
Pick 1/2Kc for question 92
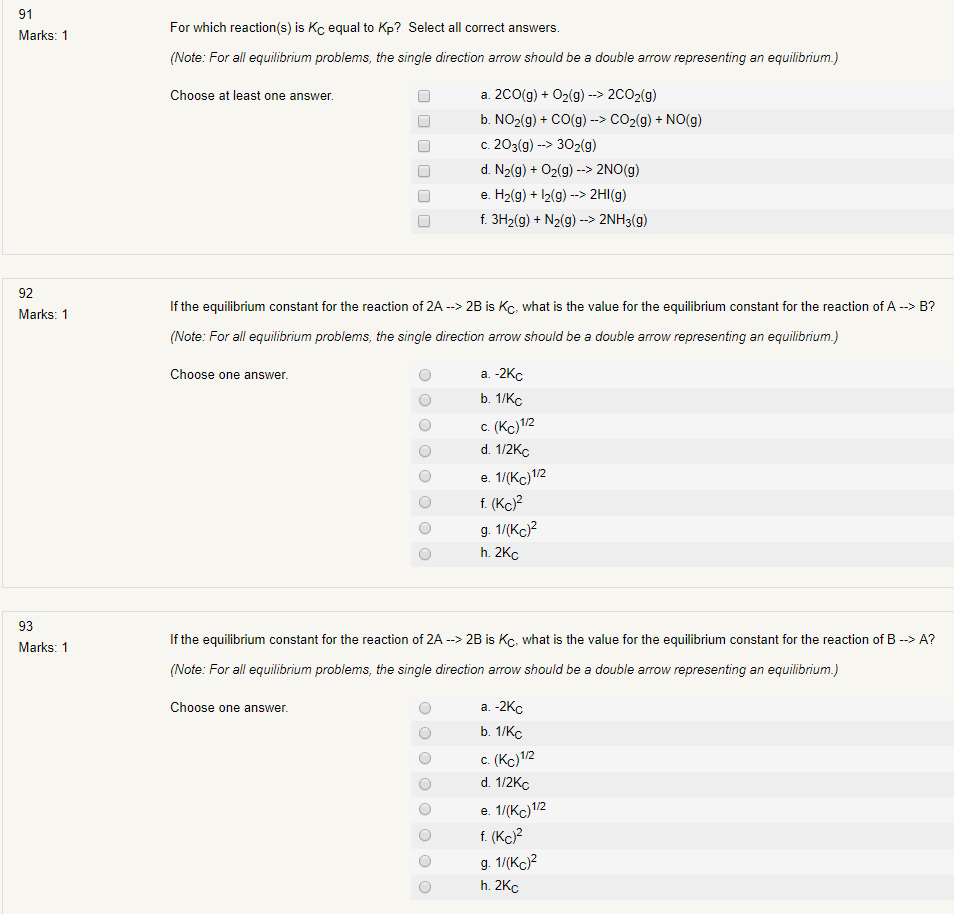click(424, 450)
